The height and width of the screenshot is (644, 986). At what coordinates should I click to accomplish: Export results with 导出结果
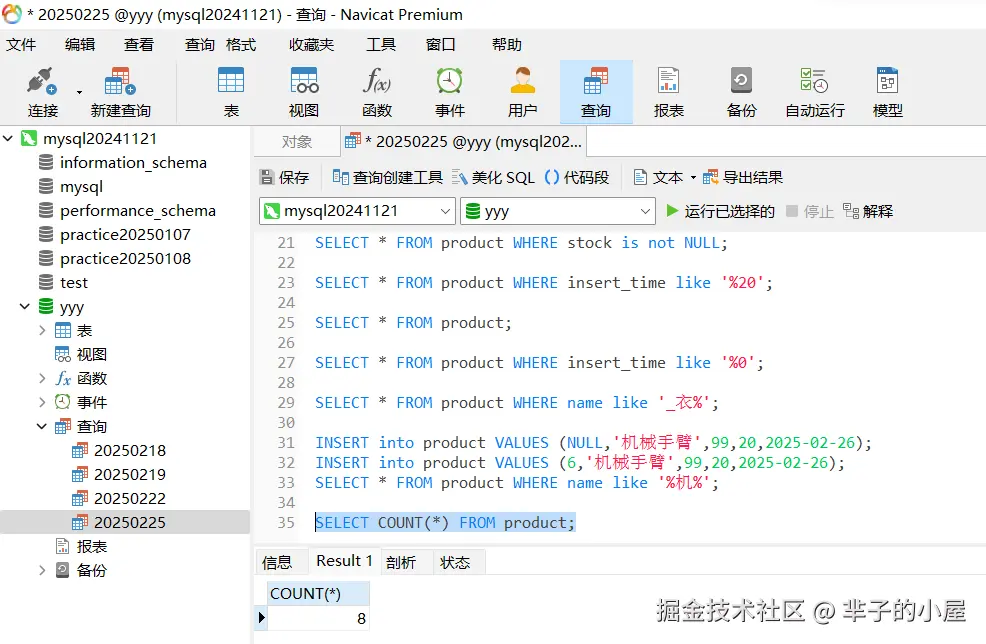(x=743, y=177)
